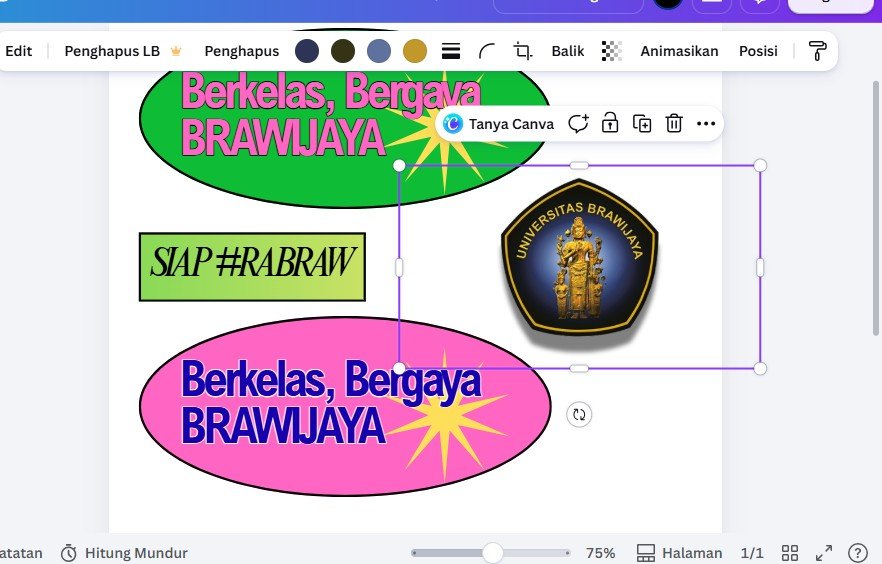
Task: Click Tanya Canva assistant button
Action: click(x=498, y=124)
